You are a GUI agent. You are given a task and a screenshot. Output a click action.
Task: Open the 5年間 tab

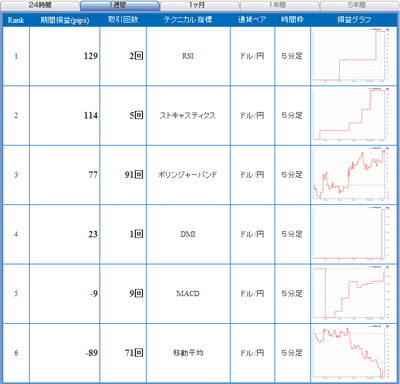pyautogui.click(x=359, y=5)
